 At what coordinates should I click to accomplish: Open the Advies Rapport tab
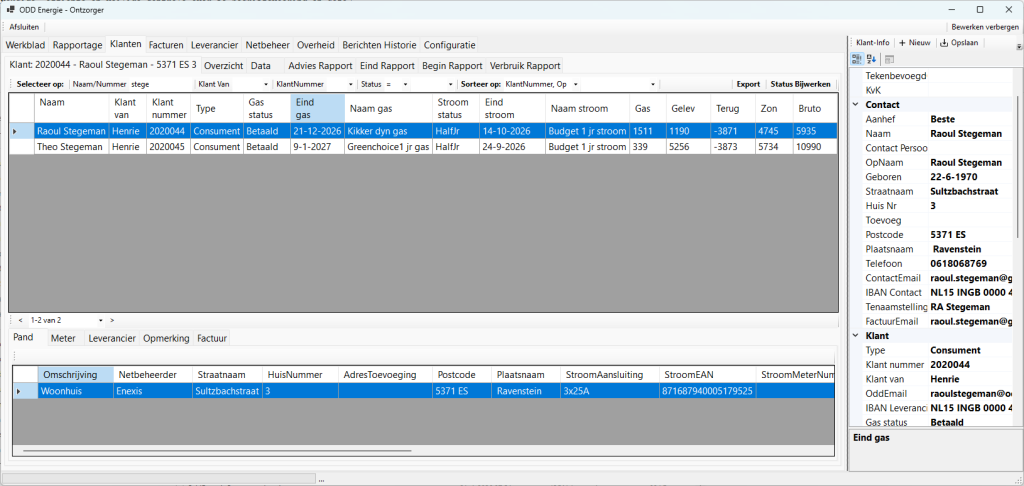pyautogui.click(x=320, y=66)
